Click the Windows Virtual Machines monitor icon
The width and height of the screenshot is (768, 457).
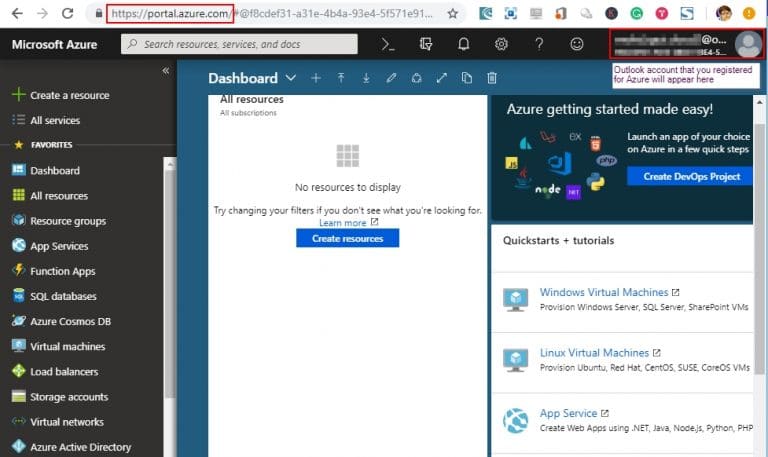(x=515, y=299)
